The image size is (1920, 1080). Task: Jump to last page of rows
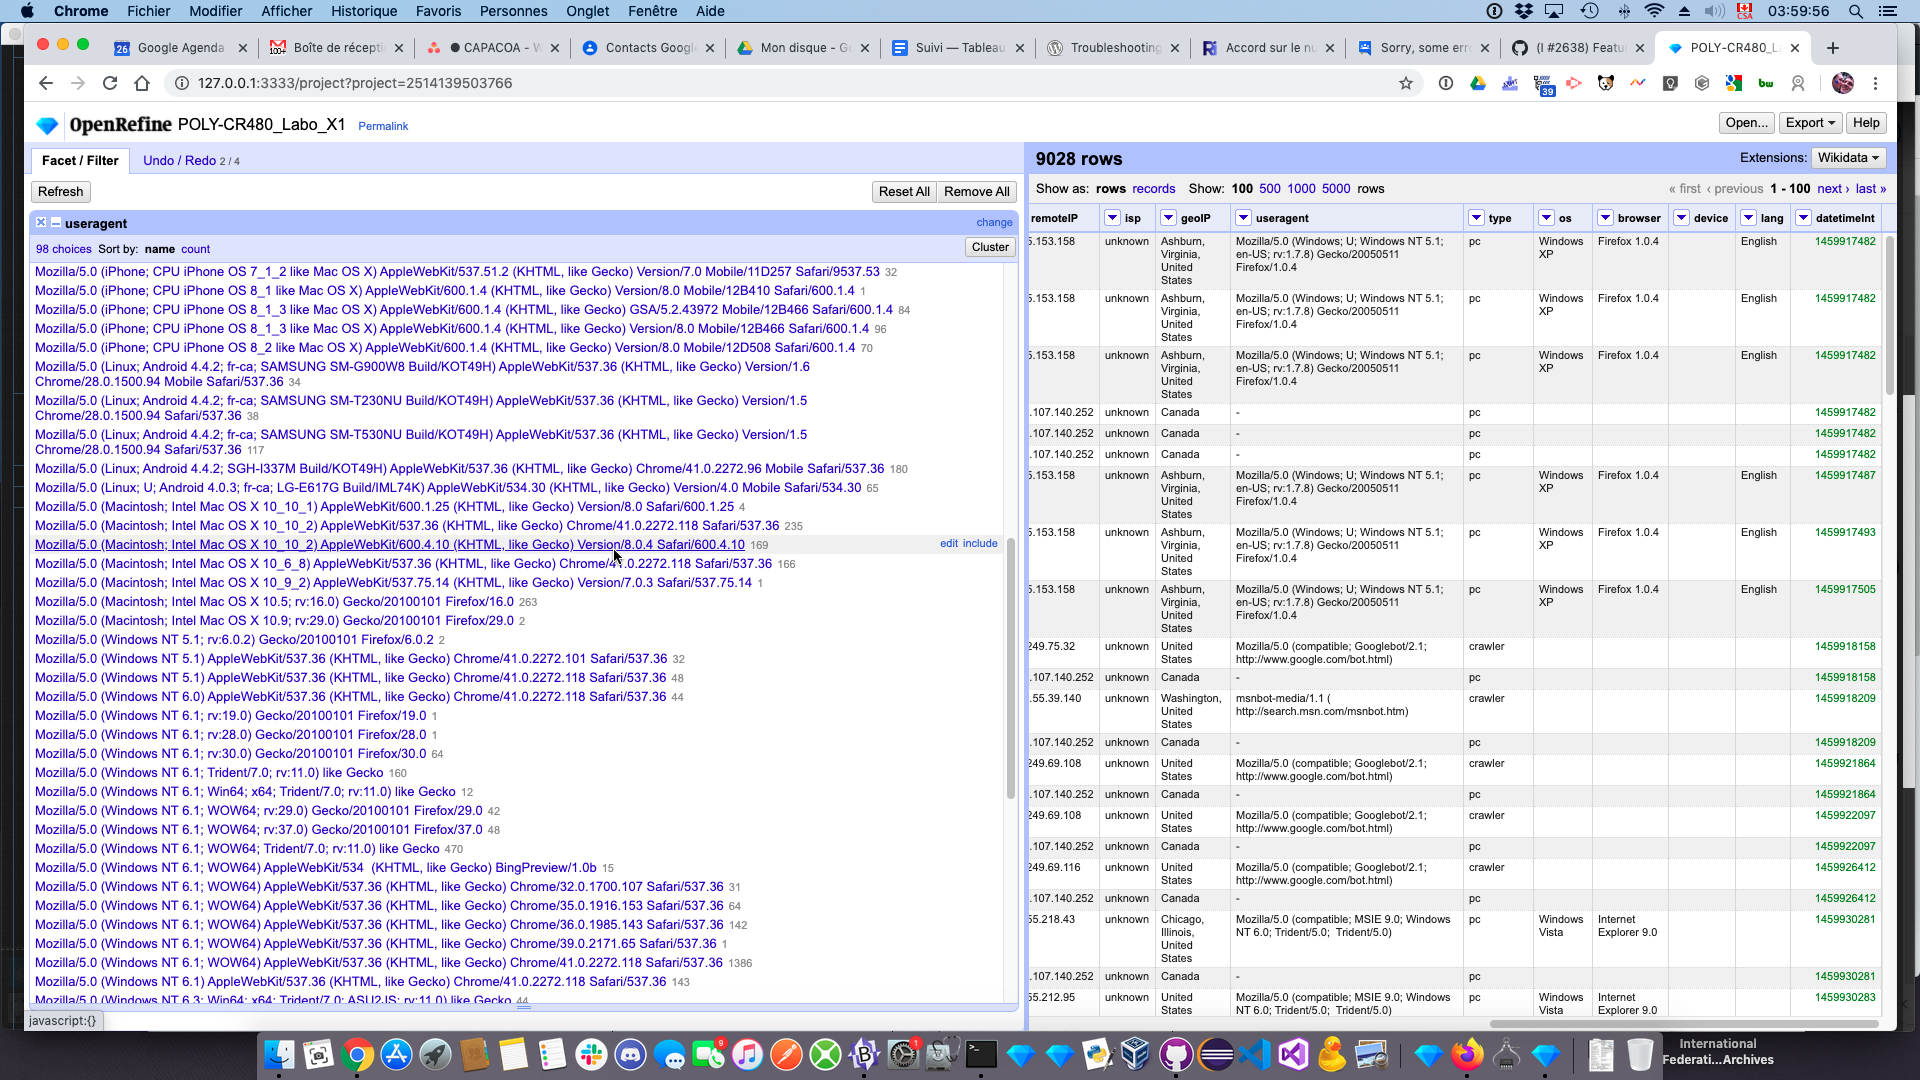point(1871,189)
